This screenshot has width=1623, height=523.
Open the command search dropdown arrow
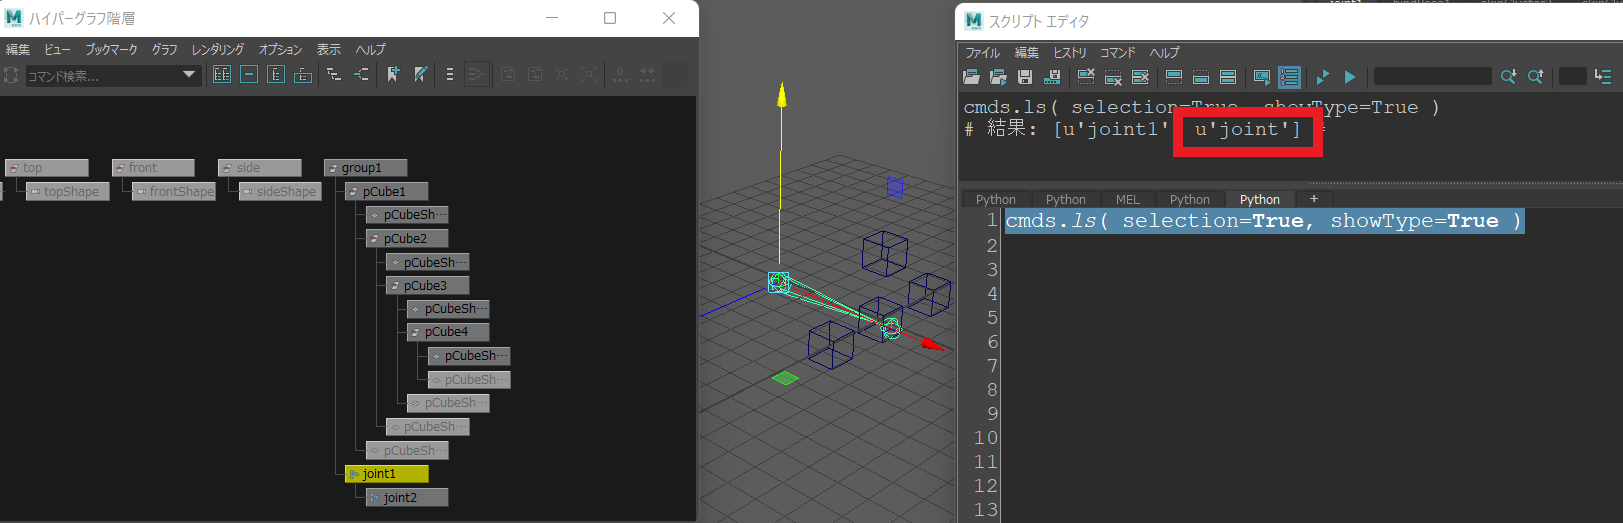tap(189, 75)
